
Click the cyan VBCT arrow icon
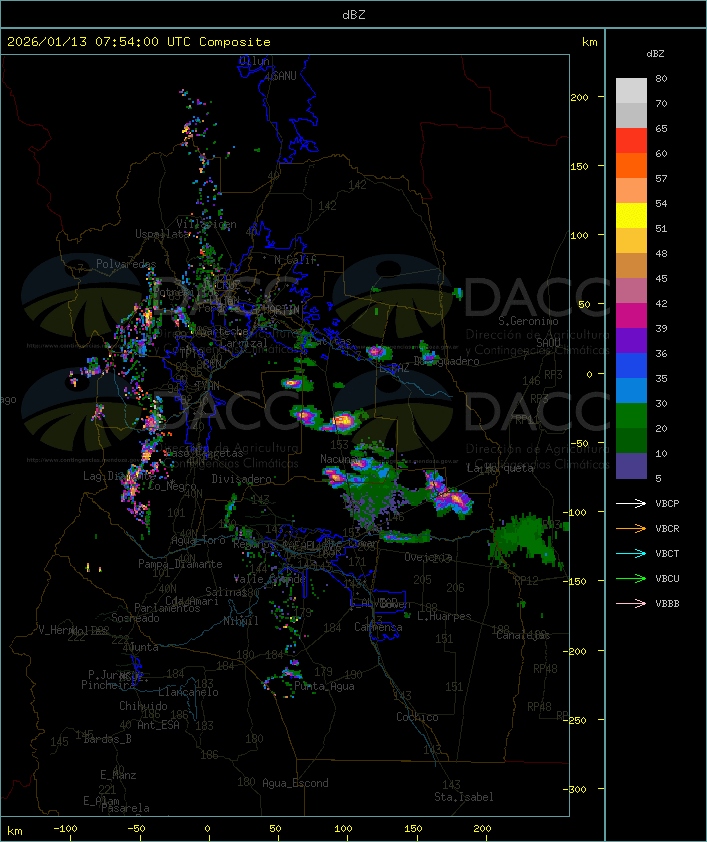(631, 553)
